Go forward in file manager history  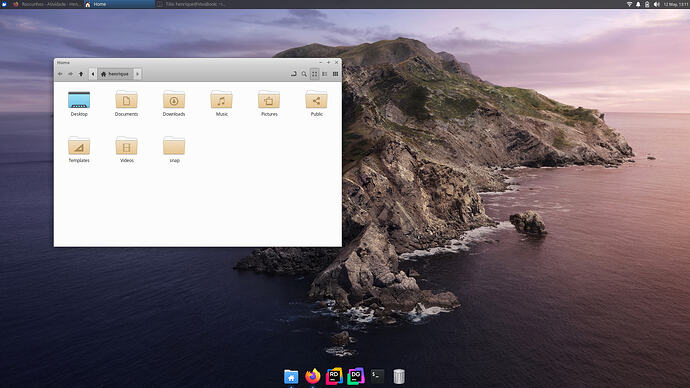point(70,74)
